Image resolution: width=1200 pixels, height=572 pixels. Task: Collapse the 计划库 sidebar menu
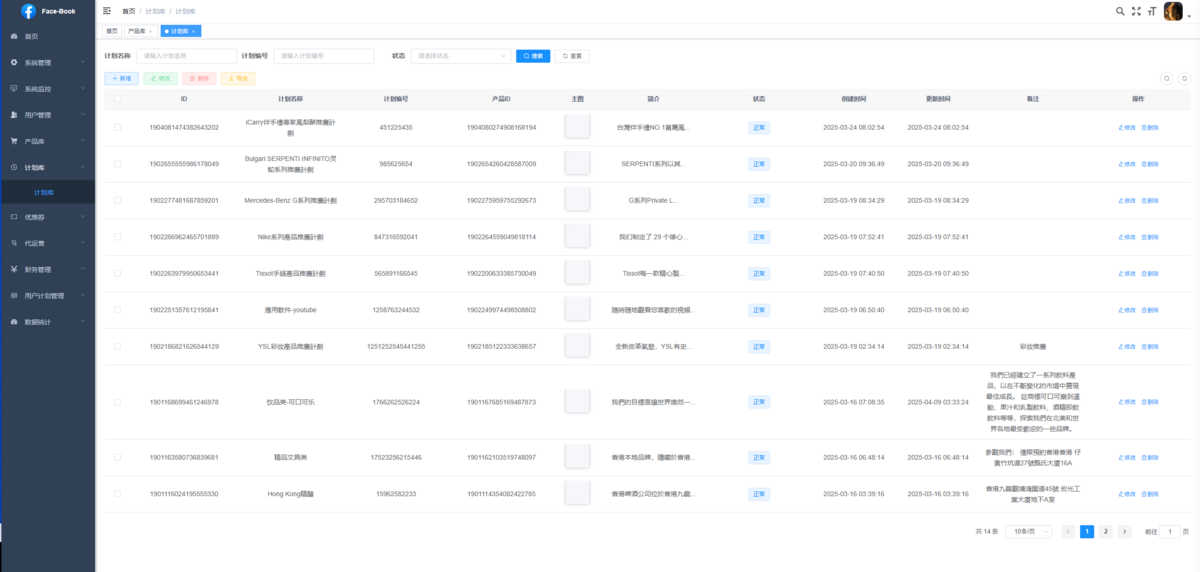click(x=48, y=167)
